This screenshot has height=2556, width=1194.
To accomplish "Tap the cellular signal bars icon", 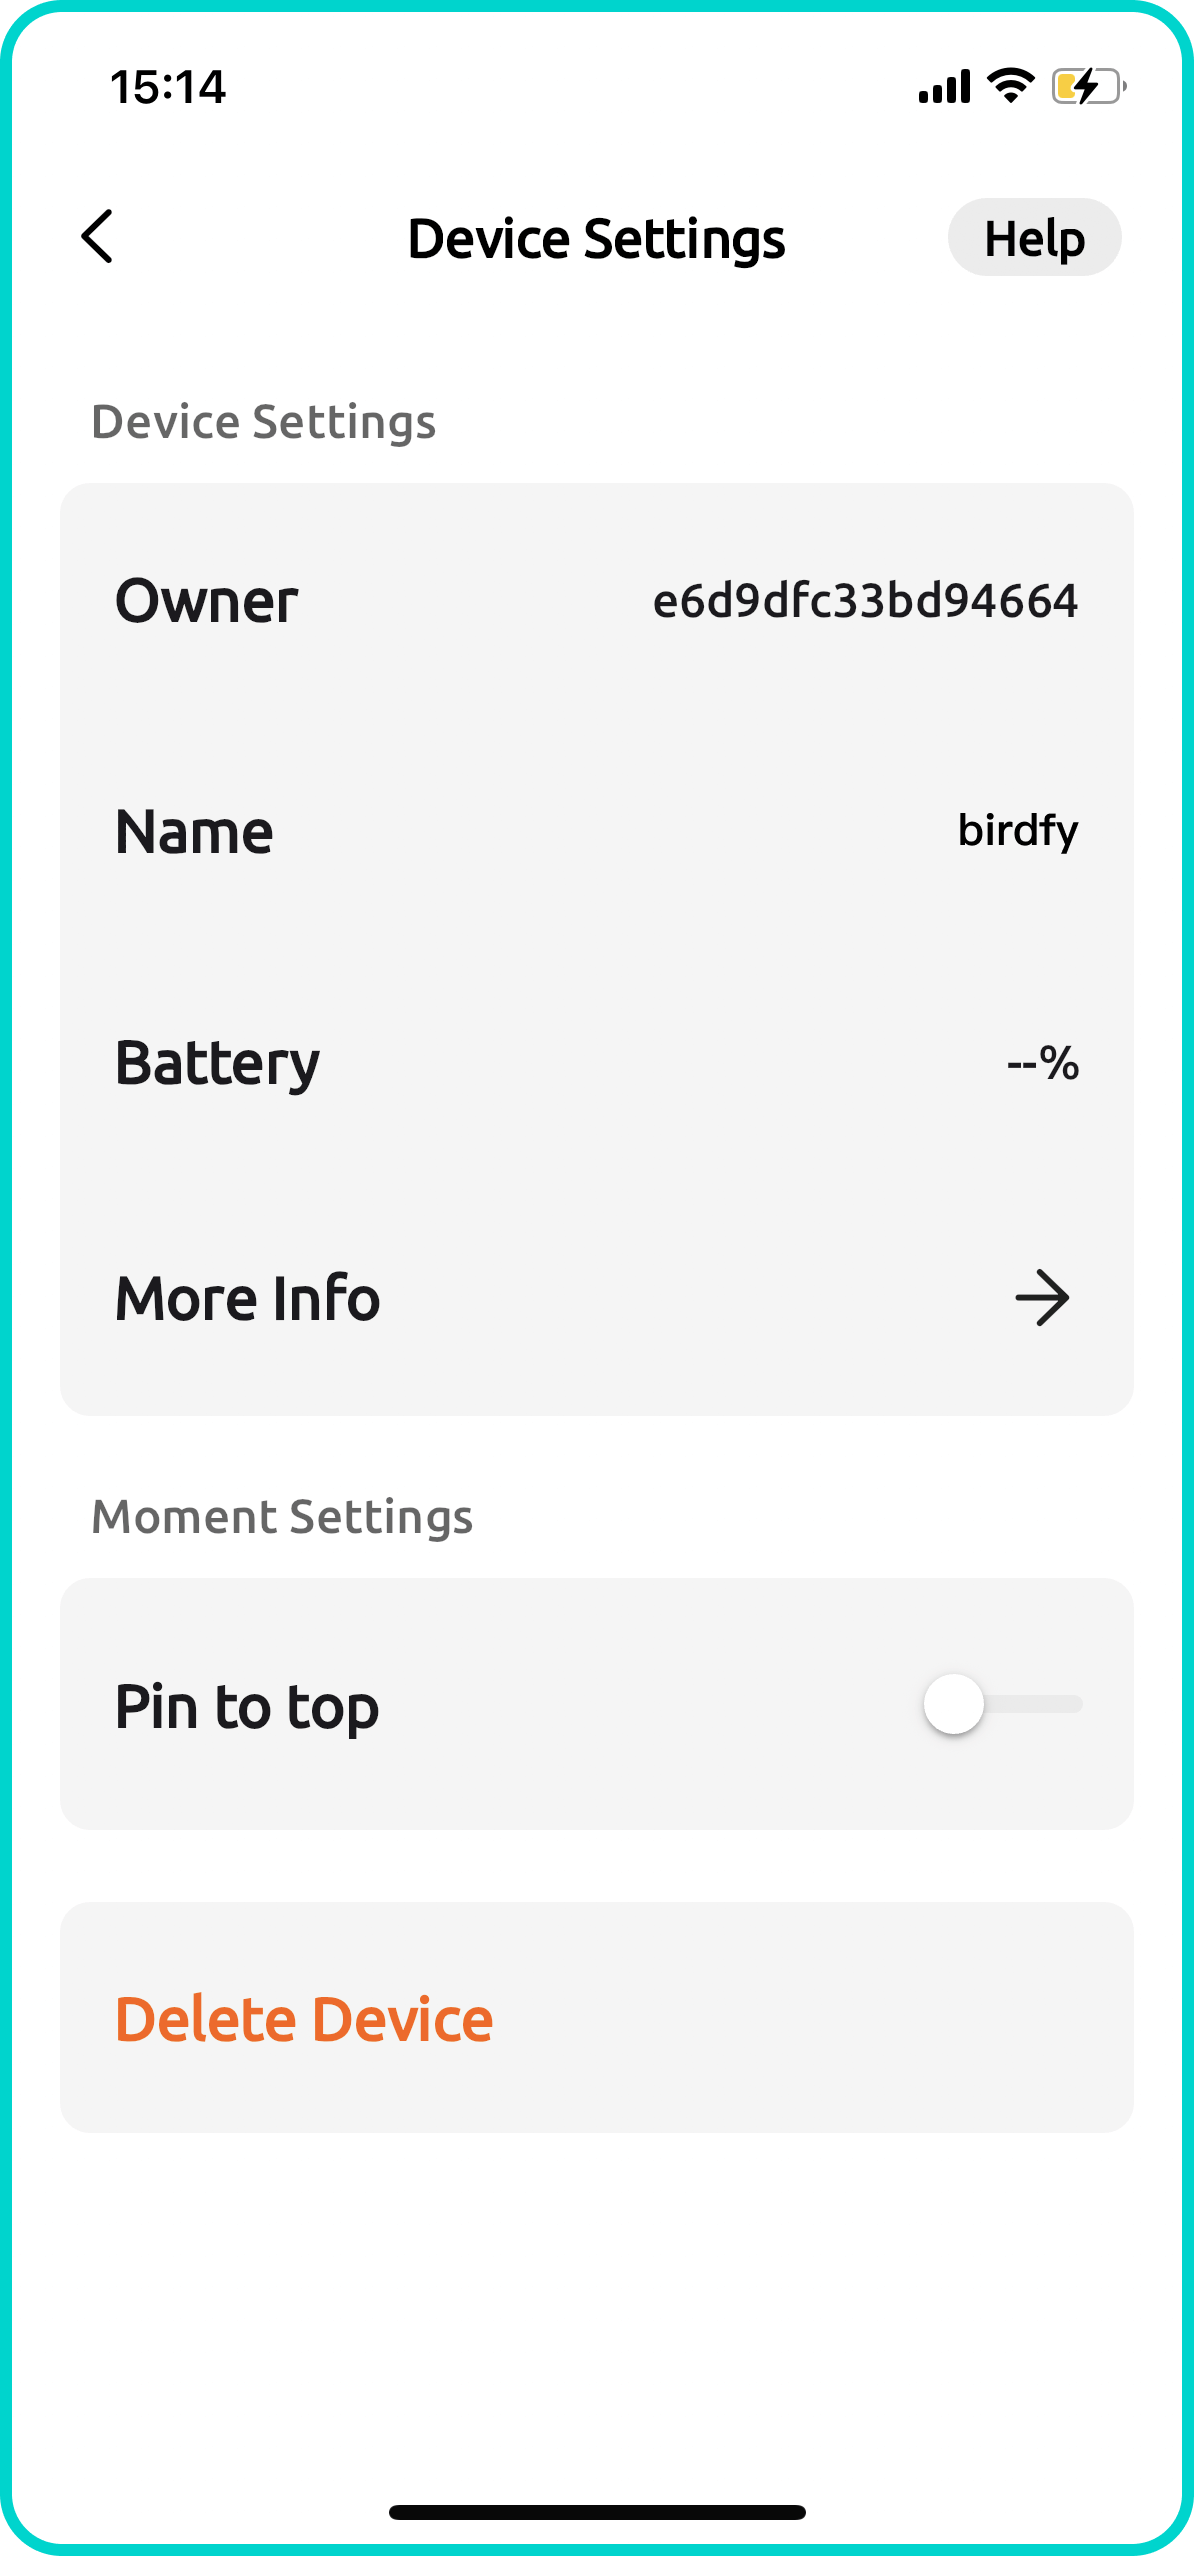I will click(944, 87).
